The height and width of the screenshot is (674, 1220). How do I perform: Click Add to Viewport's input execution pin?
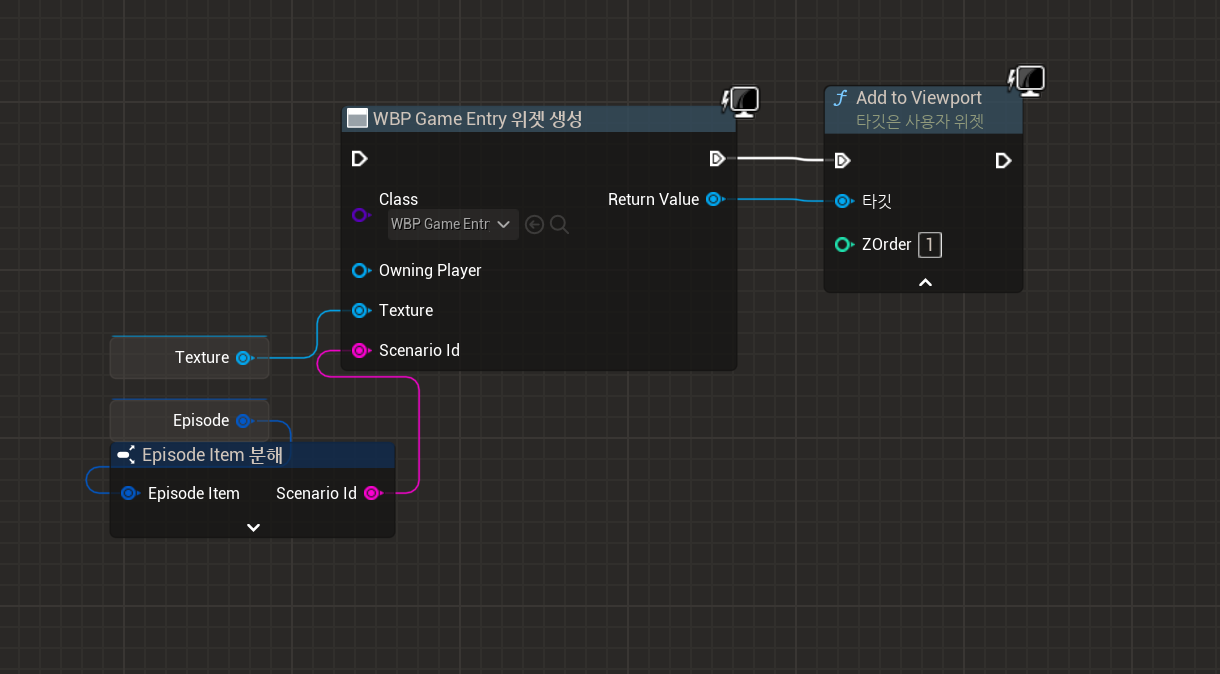[x=842, y=161]
